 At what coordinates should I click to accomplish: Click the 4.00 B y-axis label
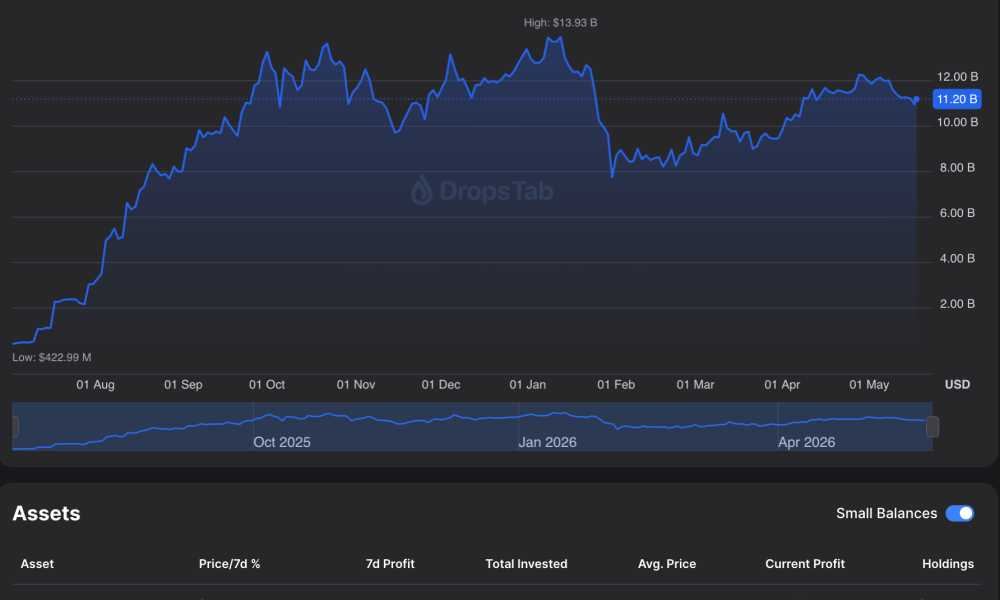coord(957,258)
